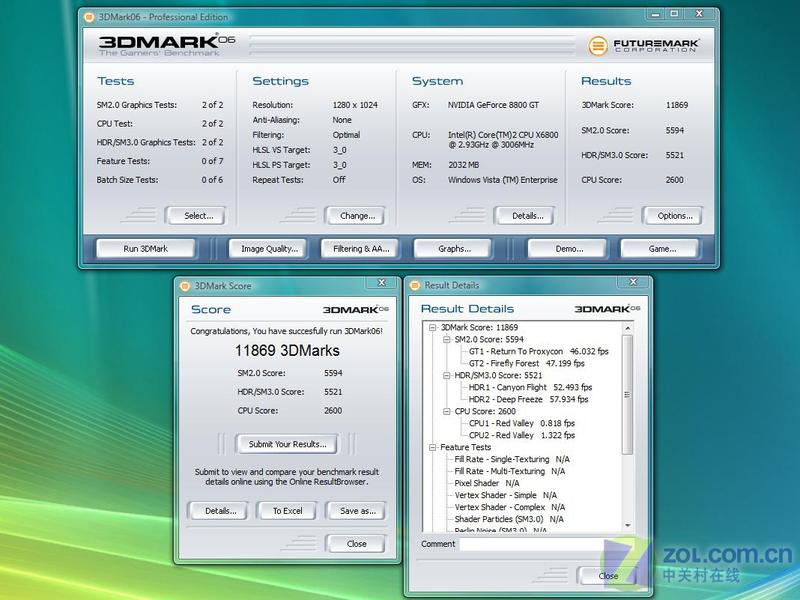
Task: Select Pixel Shader N/A row
Action: (x=487, y=483)
